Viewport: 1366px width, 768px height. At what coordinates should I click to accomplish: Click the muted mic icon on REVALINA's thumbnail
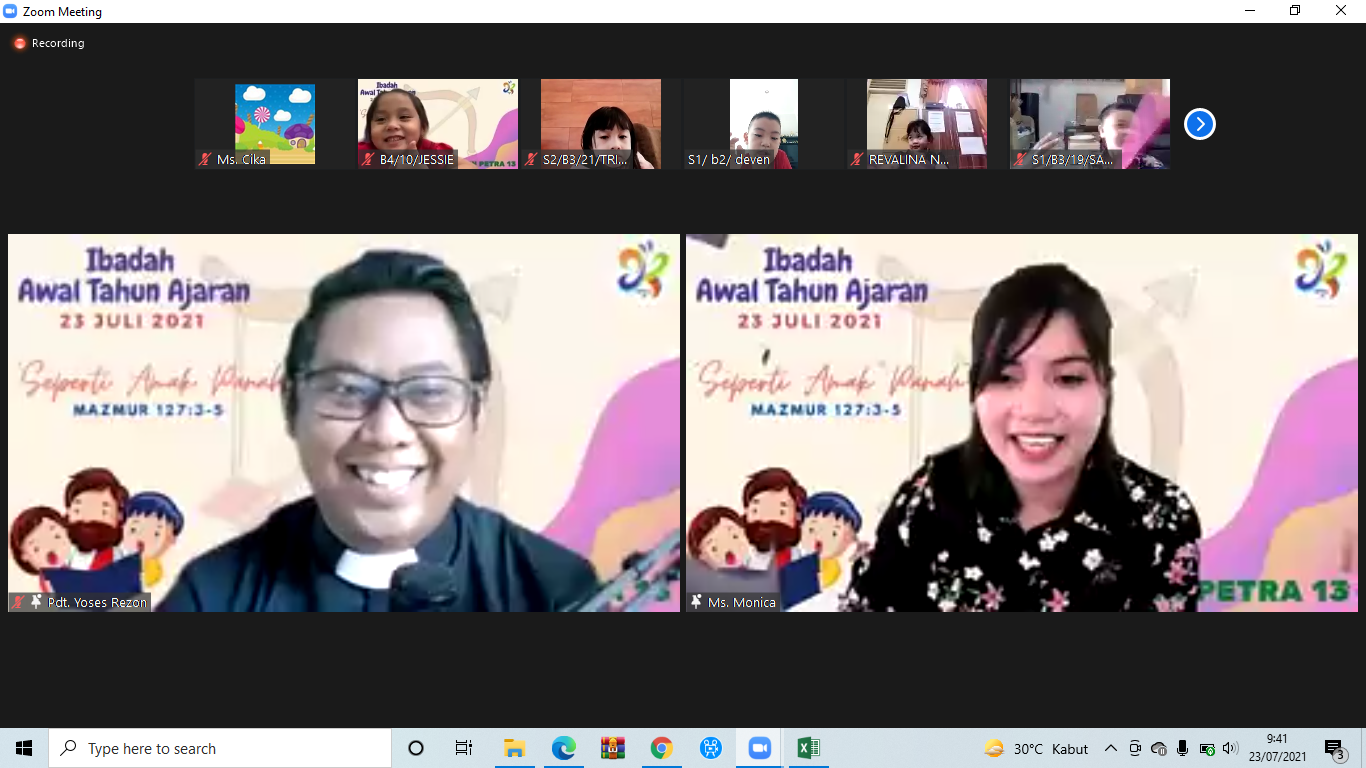[857, 159]
